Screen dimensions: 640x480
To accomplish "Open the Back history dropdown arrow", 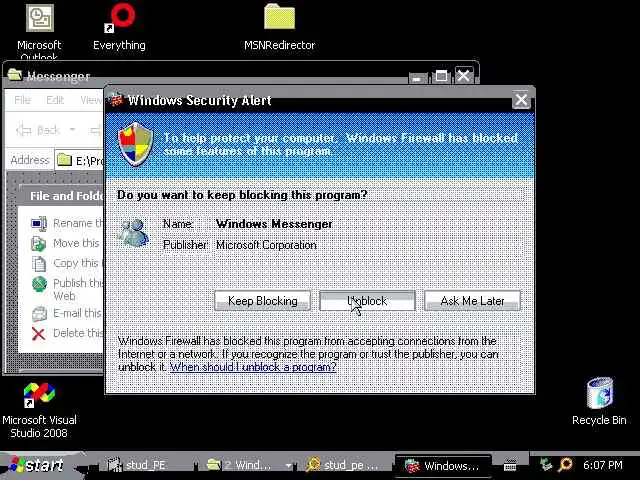I will [72, 130].
